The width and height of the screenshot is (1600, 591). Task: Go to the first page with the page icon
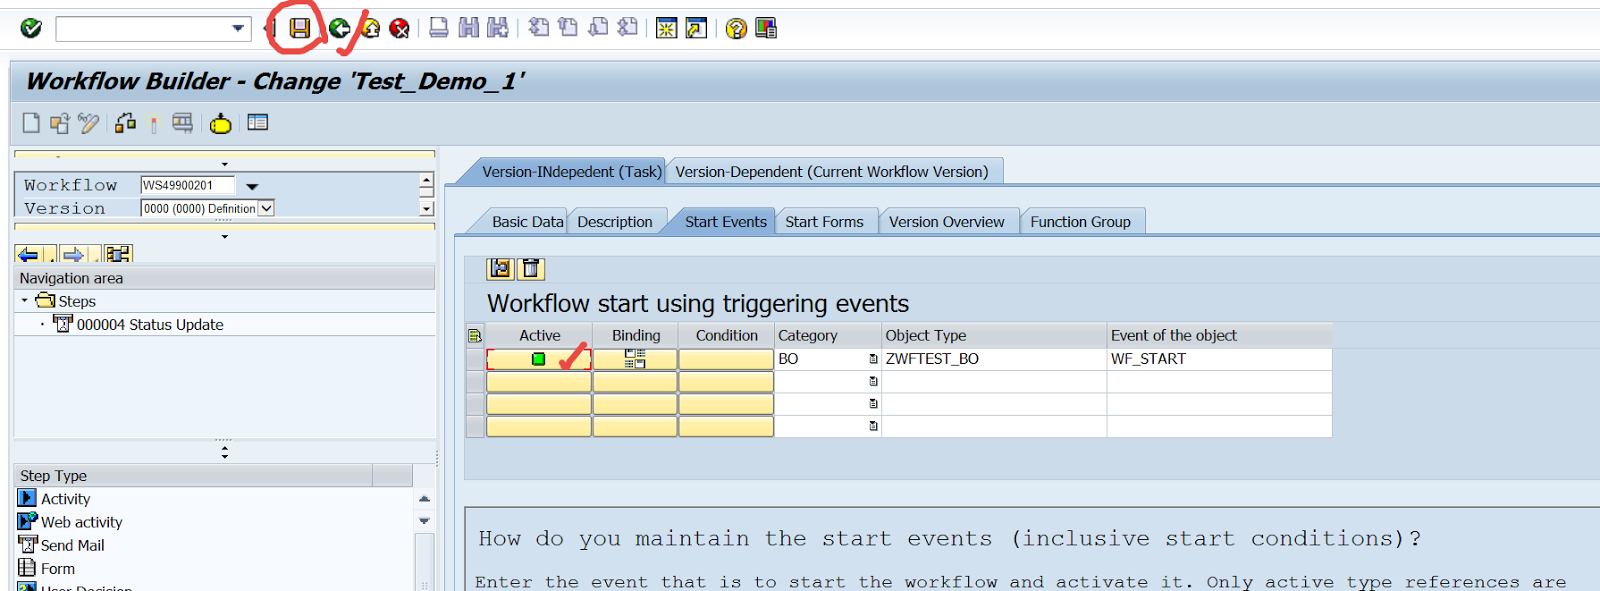click(539, 28)
